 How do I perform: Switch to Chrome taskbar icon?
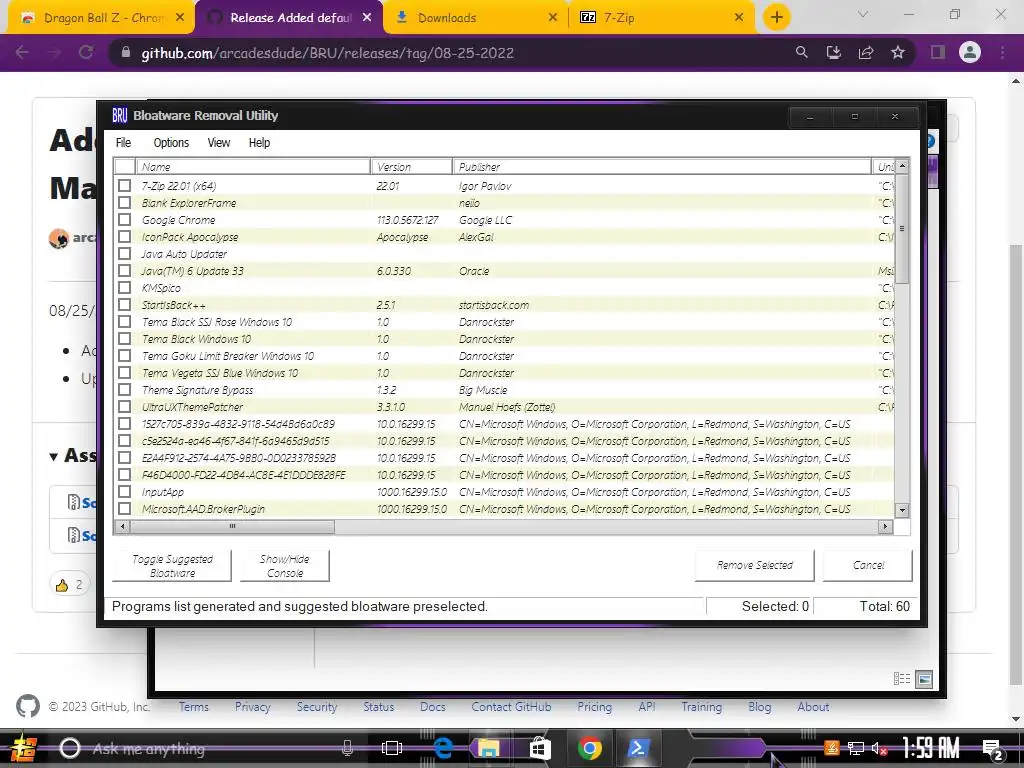tap(589, 748)
